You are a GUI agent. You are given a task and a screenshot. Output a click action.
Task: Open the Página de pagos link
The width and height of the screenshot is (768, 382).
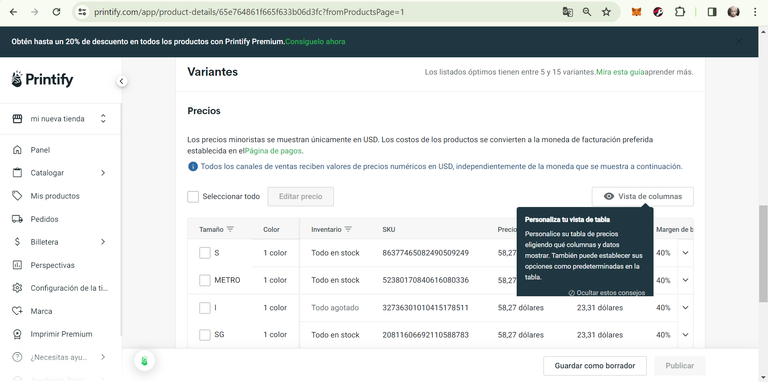click(x=273, y=151)
